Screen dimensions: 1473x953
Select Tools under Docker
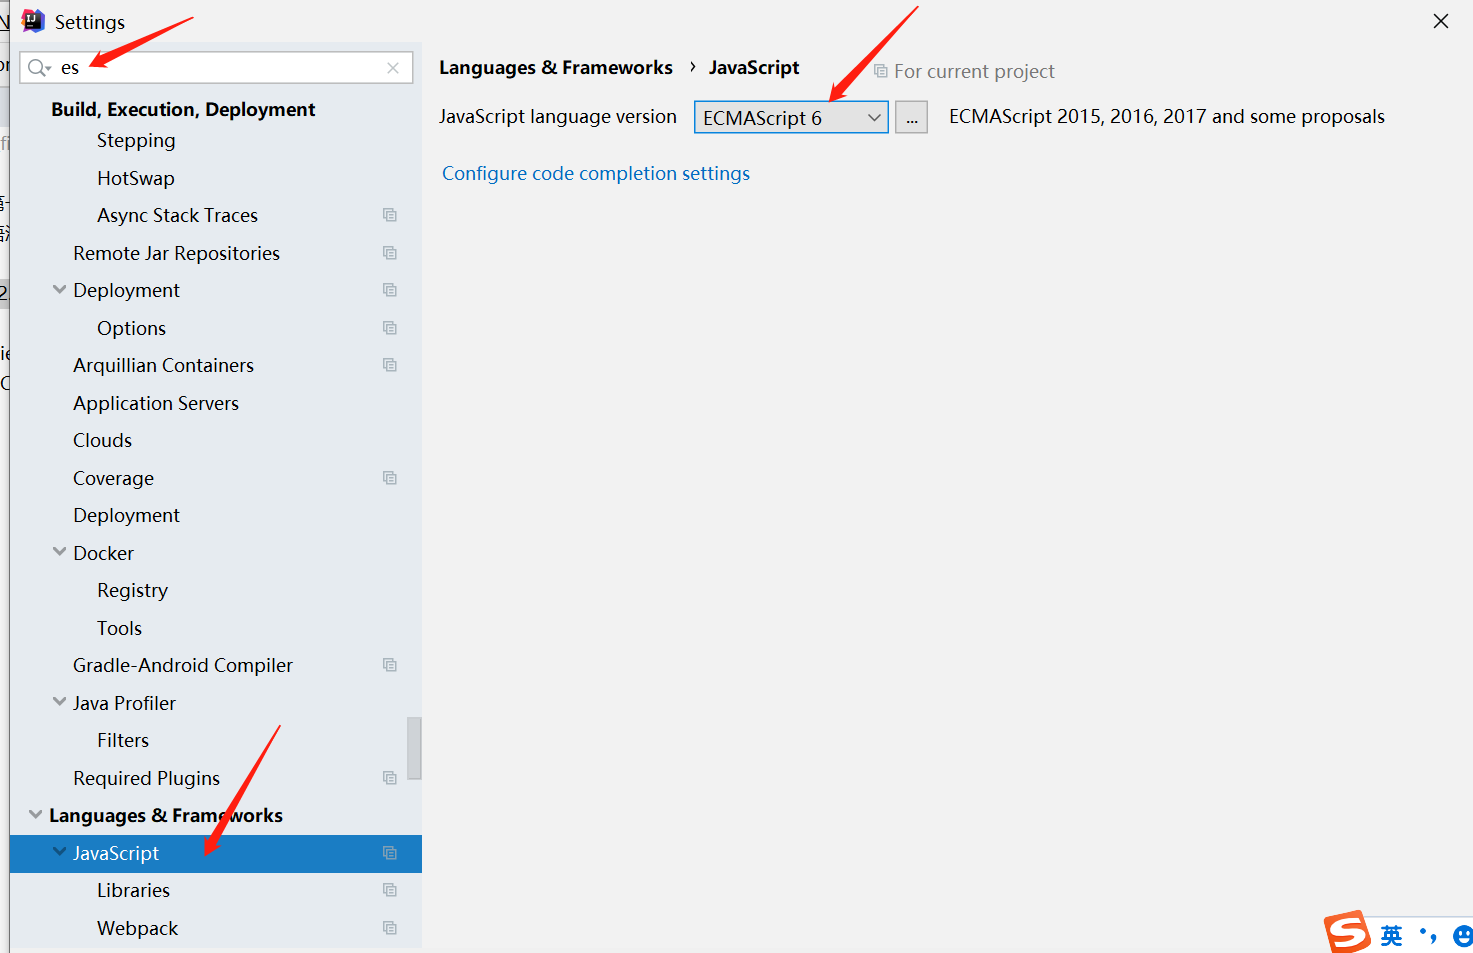(119, 628)
